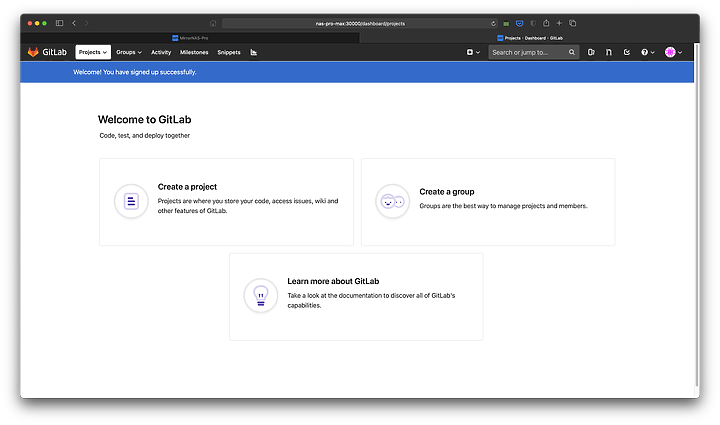Open the user avatar menu
The width and height of the screenshot is (720, 425).
click(x=673, y=52)
